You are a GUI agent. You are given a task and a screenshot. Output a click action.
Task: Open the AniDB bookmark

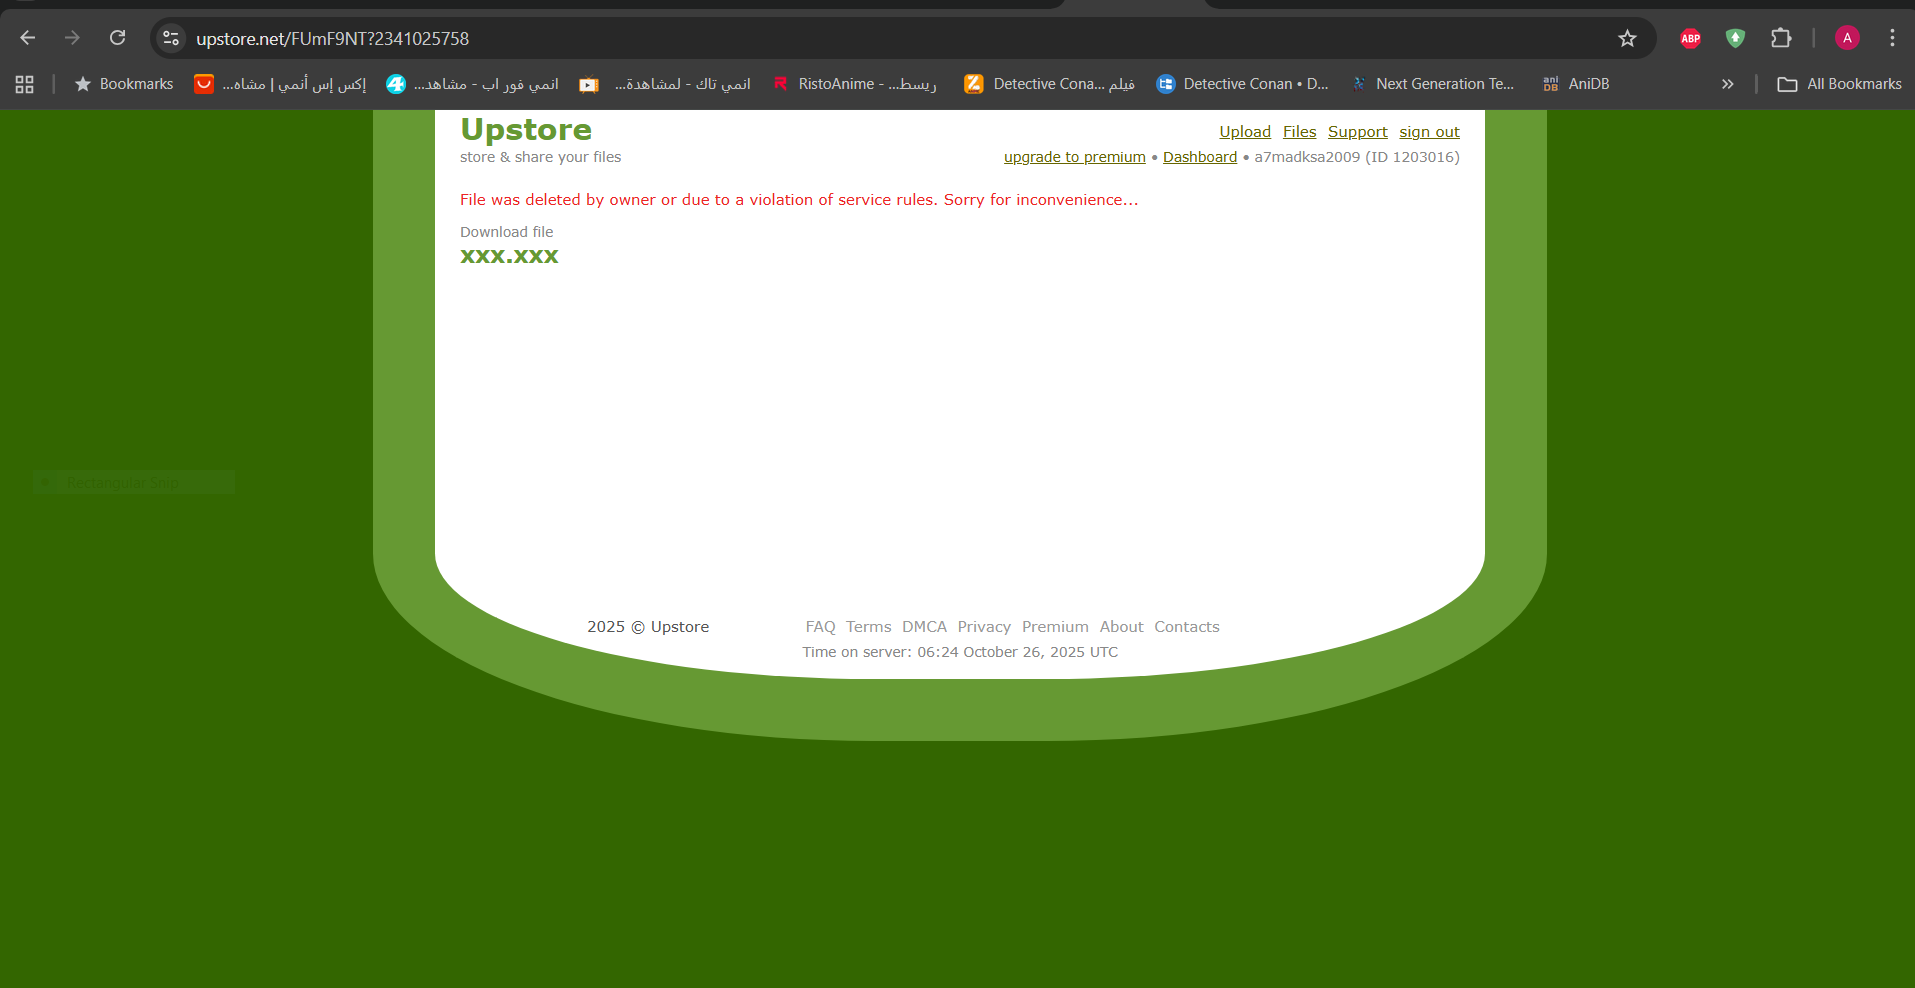coord(1576,84)
